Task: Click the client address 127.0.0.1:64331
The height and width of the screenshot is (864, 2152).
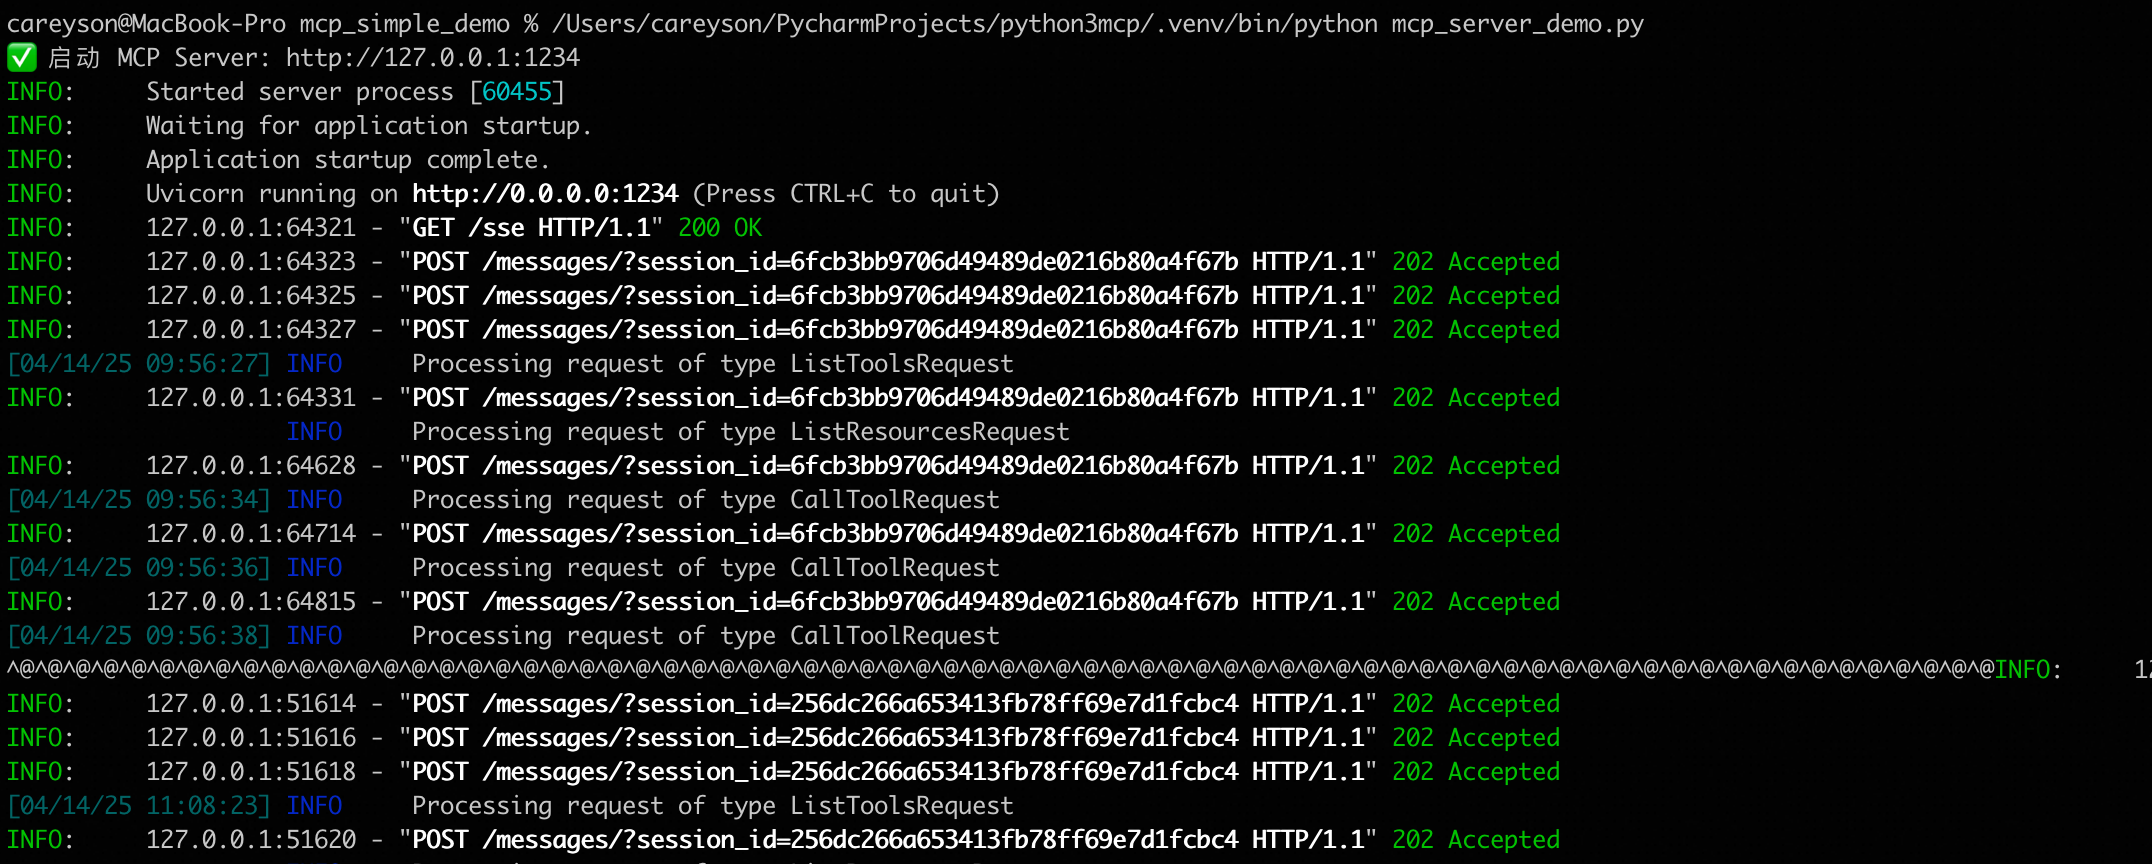Action: 250,398
